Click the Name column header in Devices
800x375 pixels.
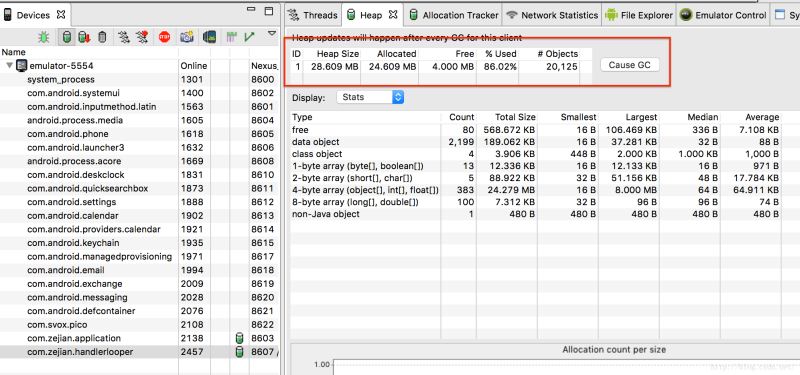[x=89, y=52]
